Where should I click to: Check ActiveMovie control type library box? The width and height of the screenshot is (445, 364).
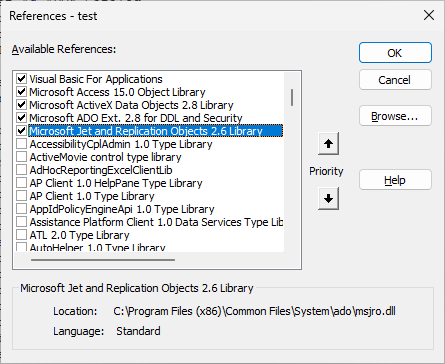[21, 157]
